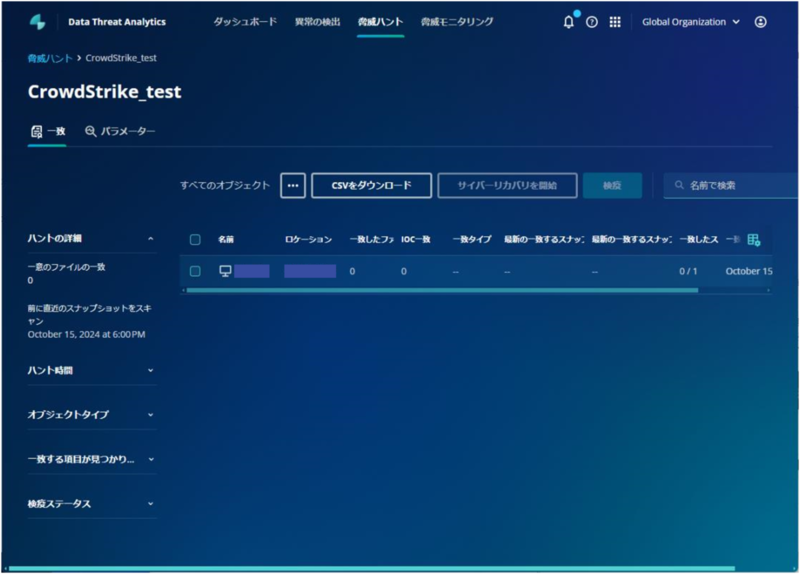Click the 一致タイプ column header
The image size is (800, 574).
pos(472,239)
